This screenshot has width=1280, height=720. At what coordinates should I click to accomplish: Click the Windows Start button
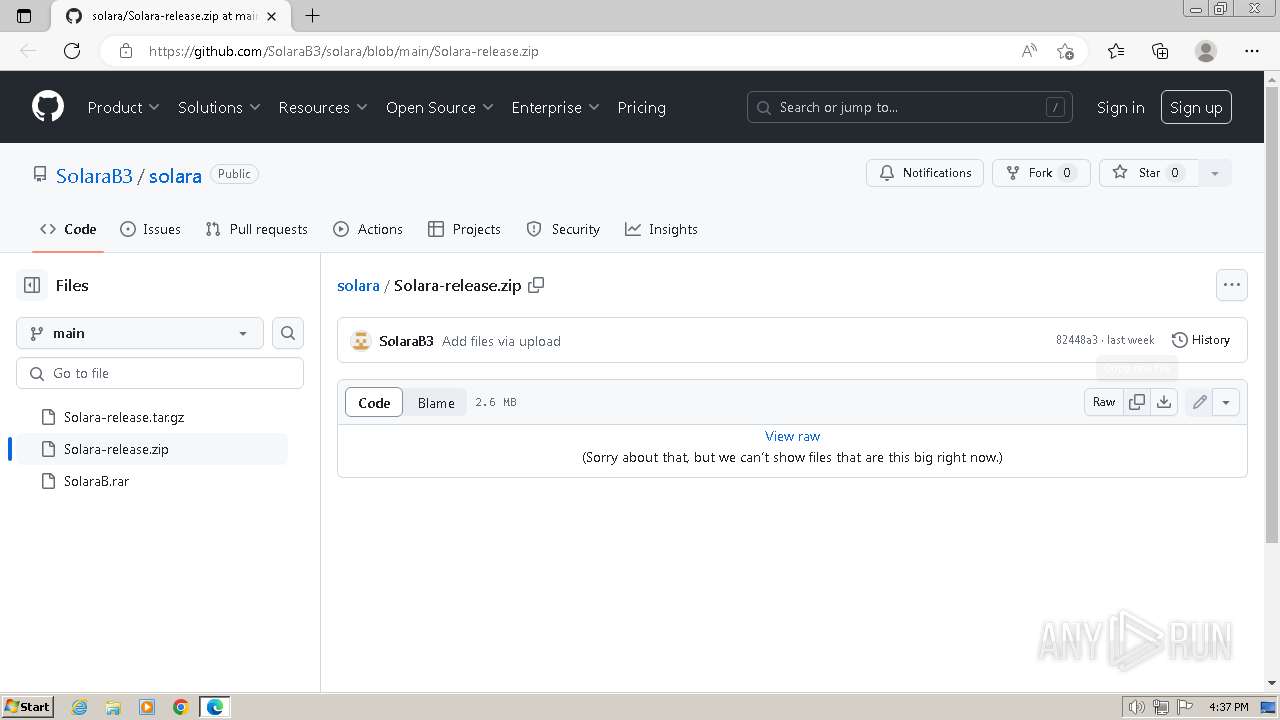pyautogui.click(x=27, y=707)
